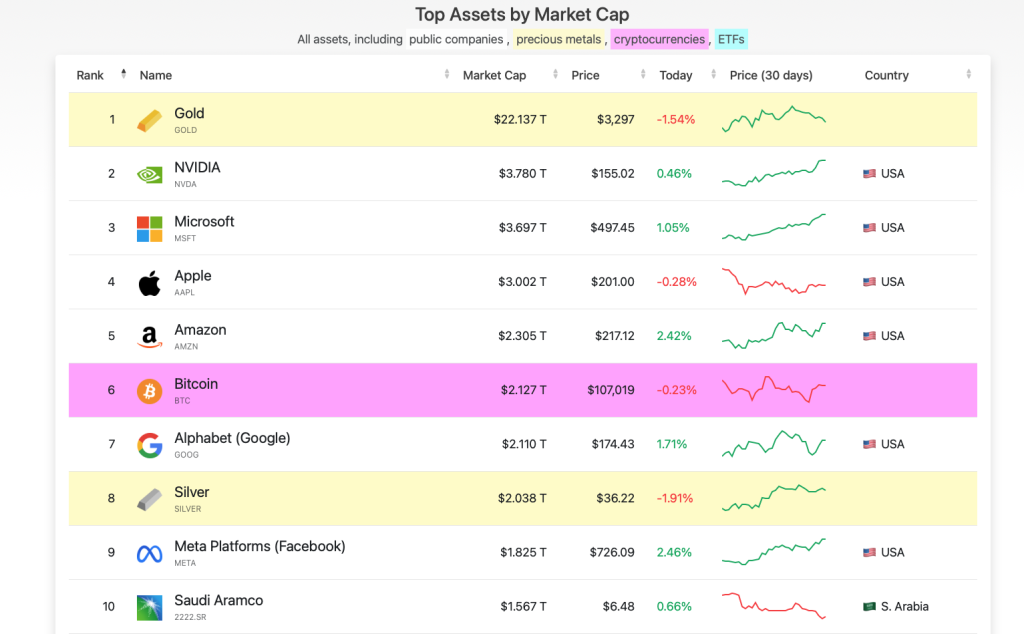Open the Microsoft company page
The image size is (1024, 634).
(x=204, y=222)
